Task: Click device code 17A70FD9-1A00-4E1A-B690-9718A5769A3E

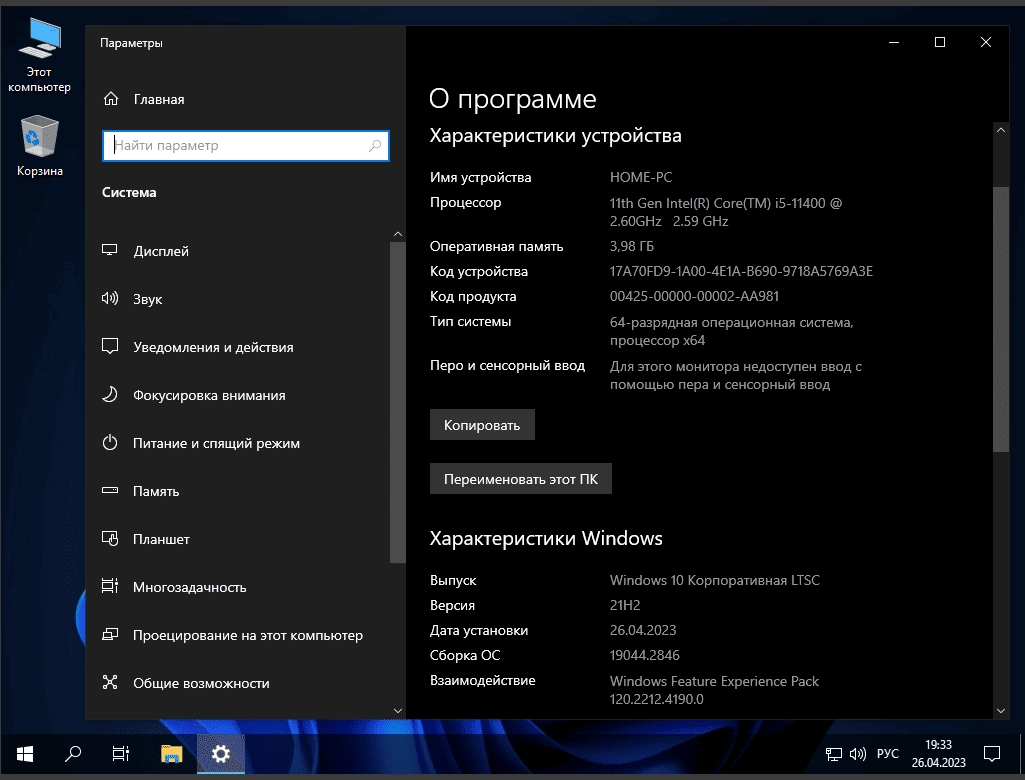Action: point(741,271)
